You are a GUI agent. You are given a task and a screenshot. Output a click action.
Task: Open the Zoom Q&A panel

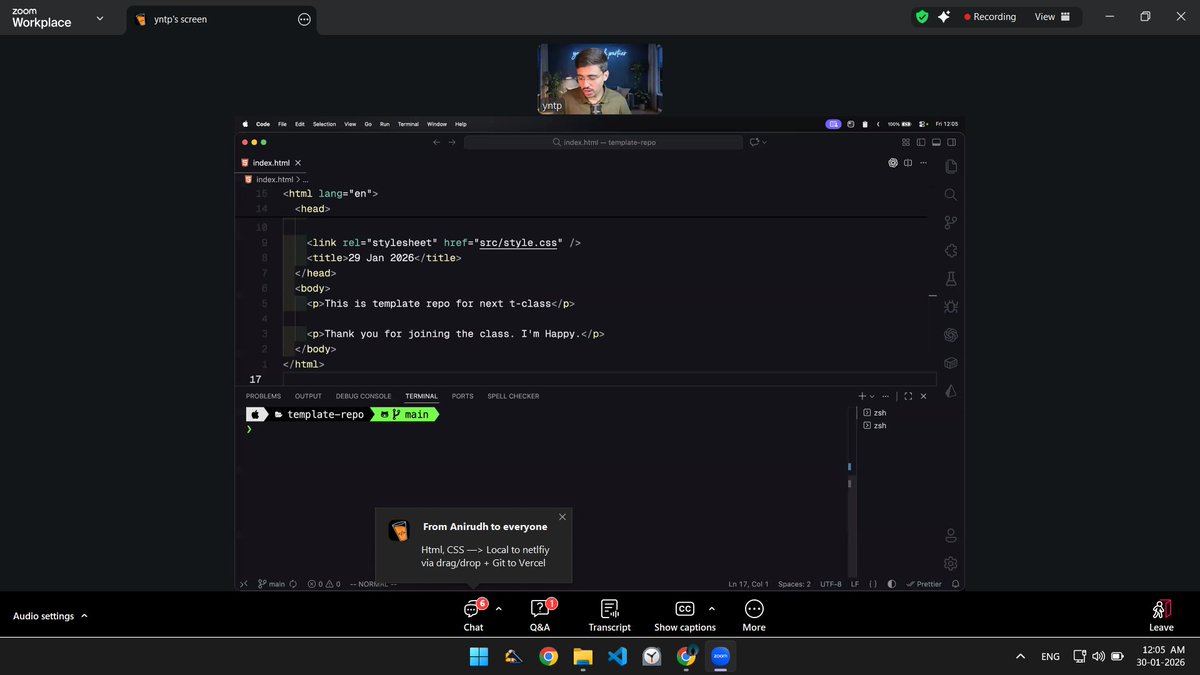coord(540,615)
